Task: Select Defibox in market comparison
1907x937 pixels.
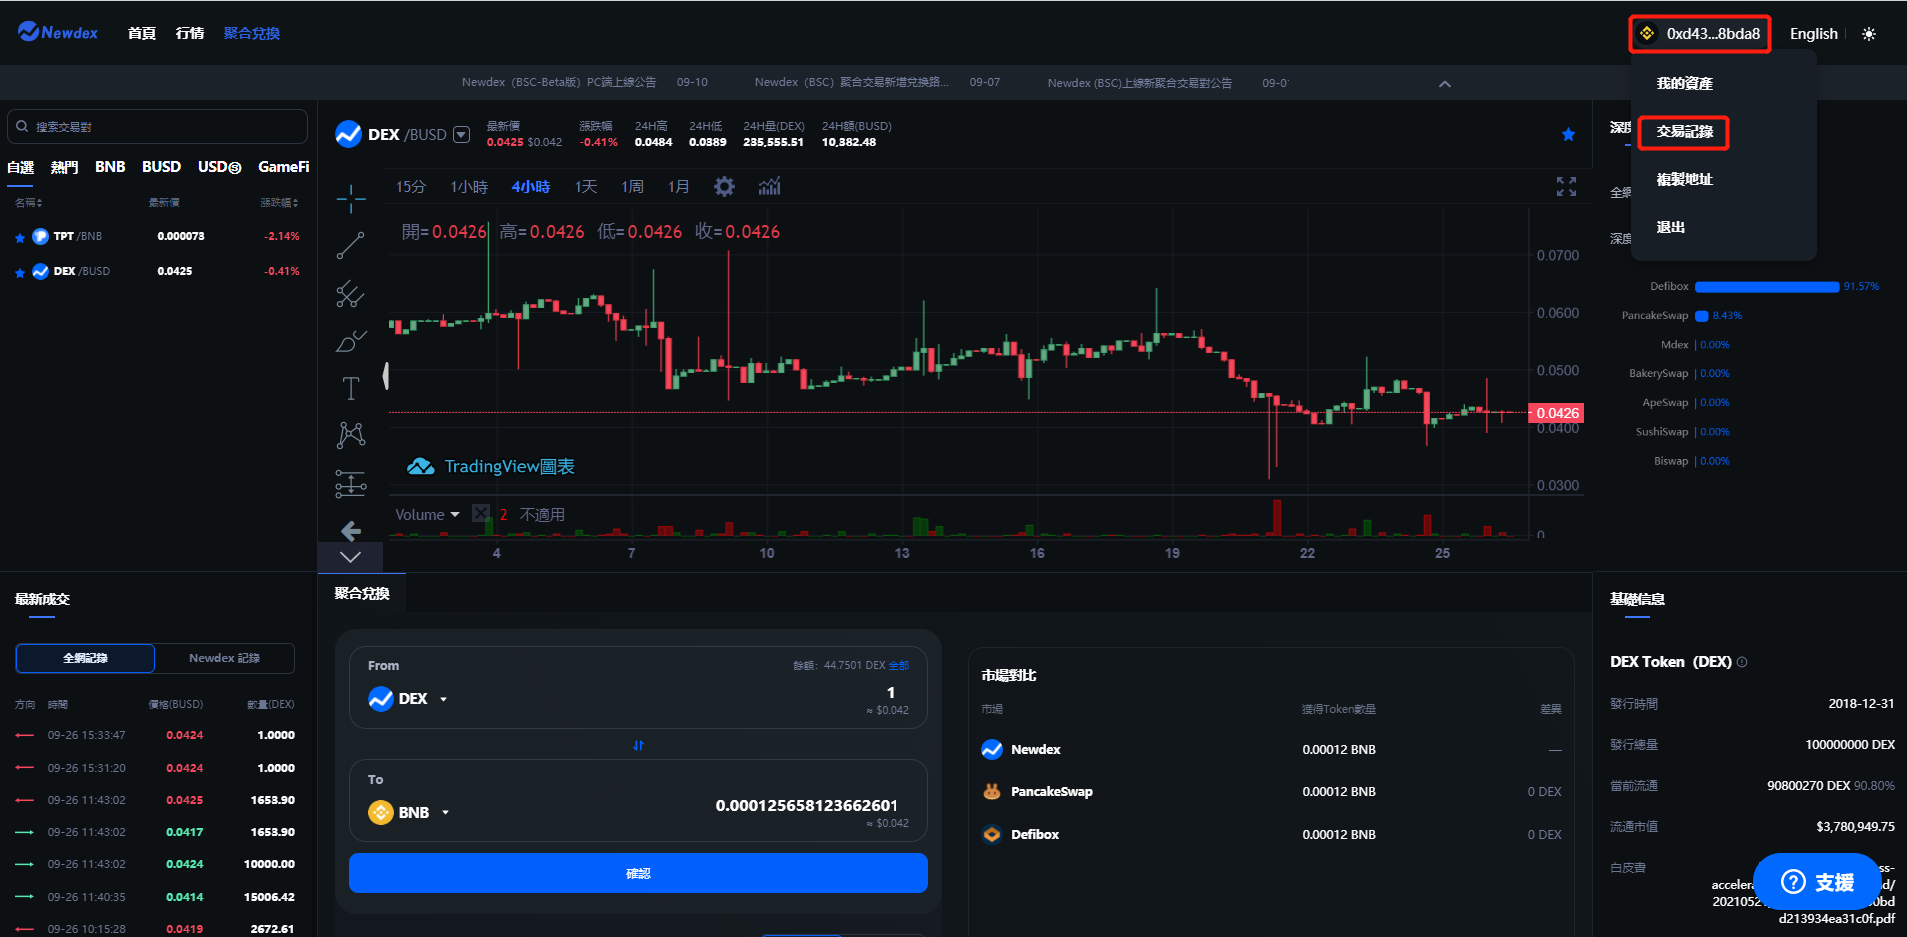Action: coord(1020,834)
